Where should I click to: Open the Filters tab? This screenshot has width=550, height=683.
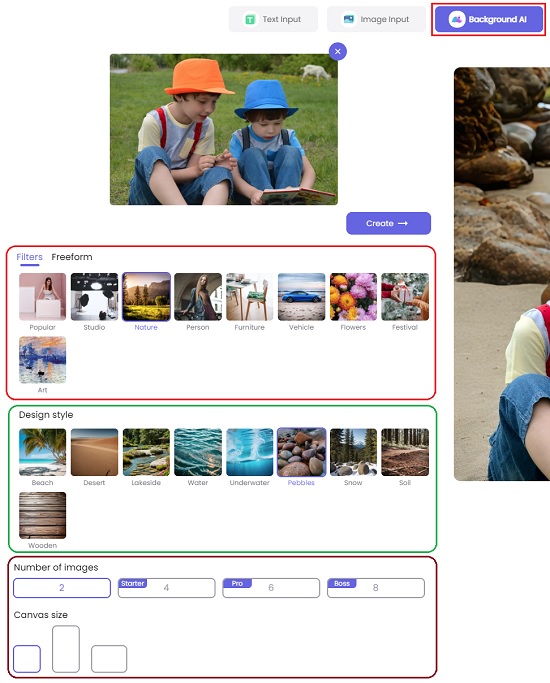(29, 257)
